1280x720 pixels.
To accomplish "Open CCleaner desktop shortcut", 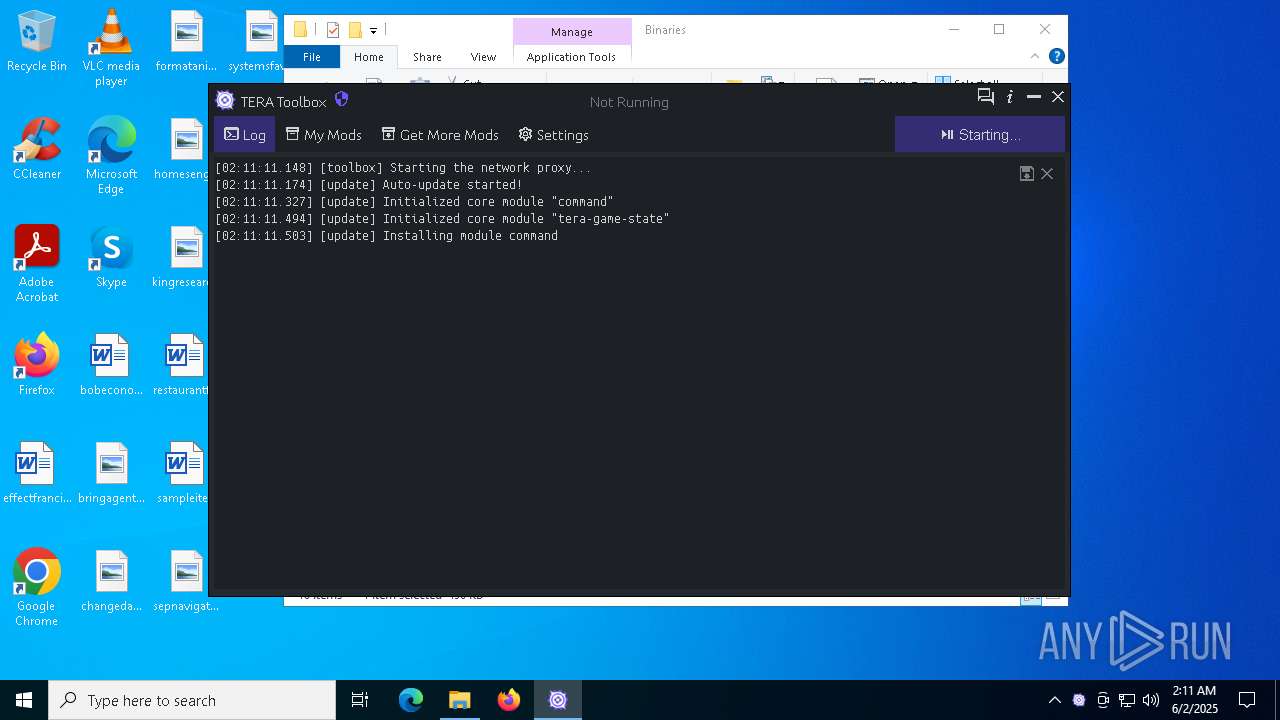I will [x=37, y=149].
